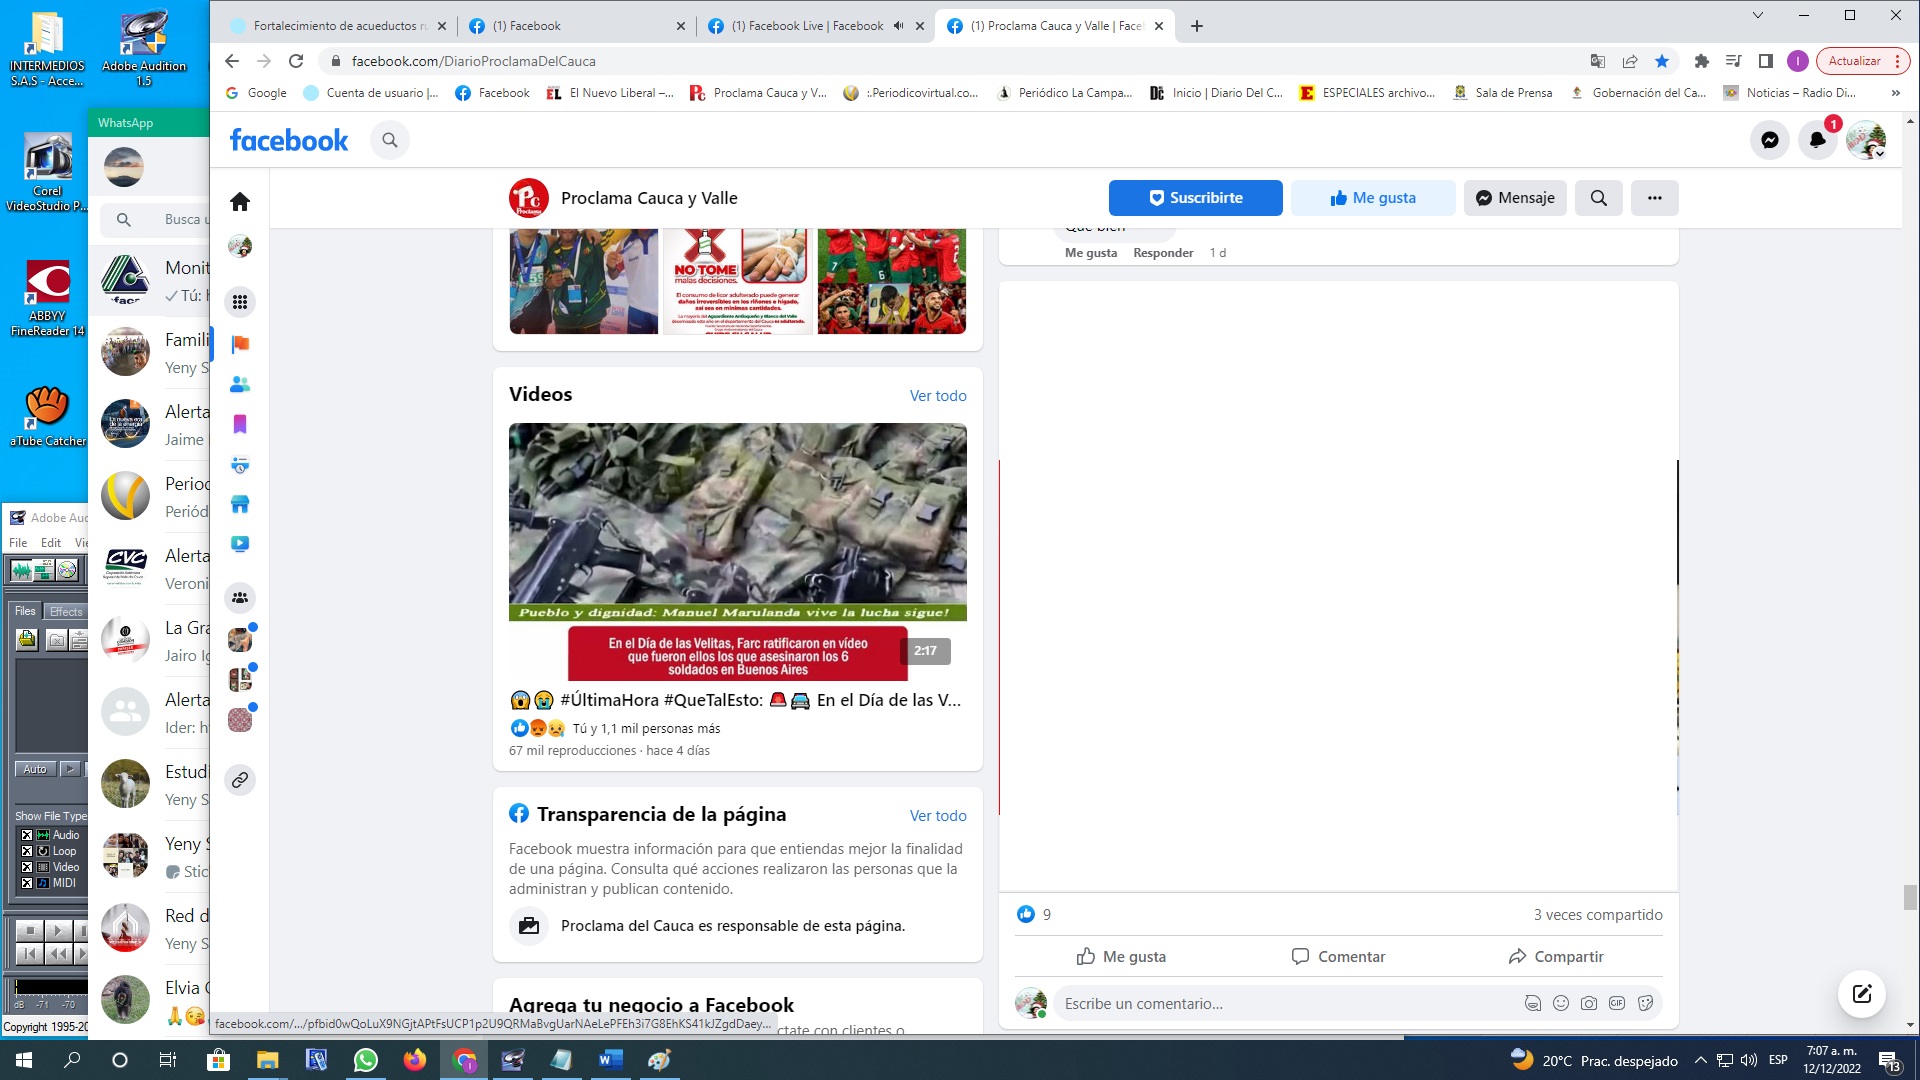Image resolution: width=1920 pixels, height=1080 pixels.
Task: Open Adobe Audition desktop shortcut
Action: click(x=144, y=48)
